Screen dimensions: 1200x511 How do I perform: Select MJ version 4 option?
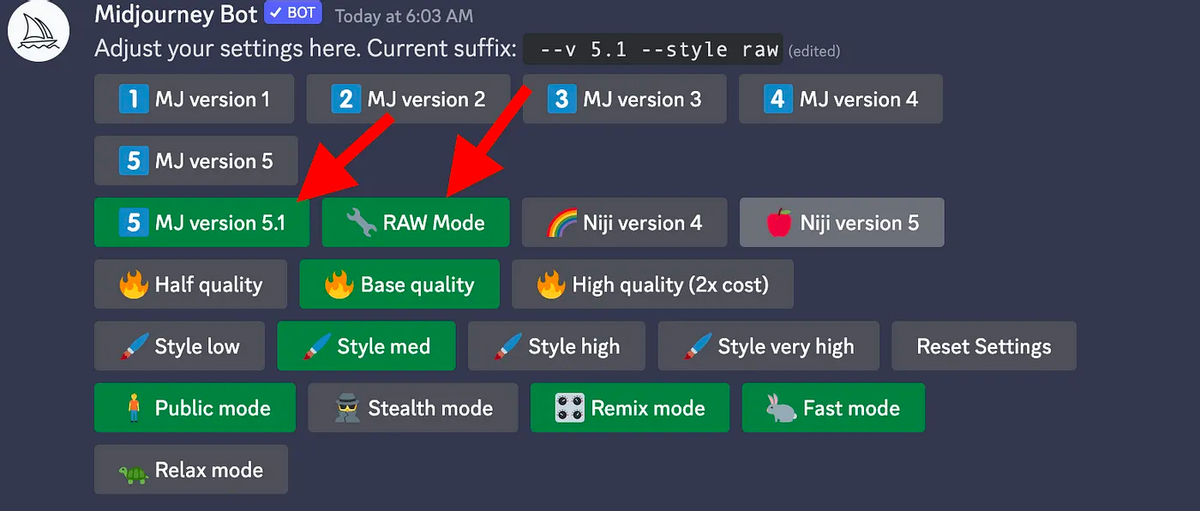pyautogui.click(x=841, y=99)
